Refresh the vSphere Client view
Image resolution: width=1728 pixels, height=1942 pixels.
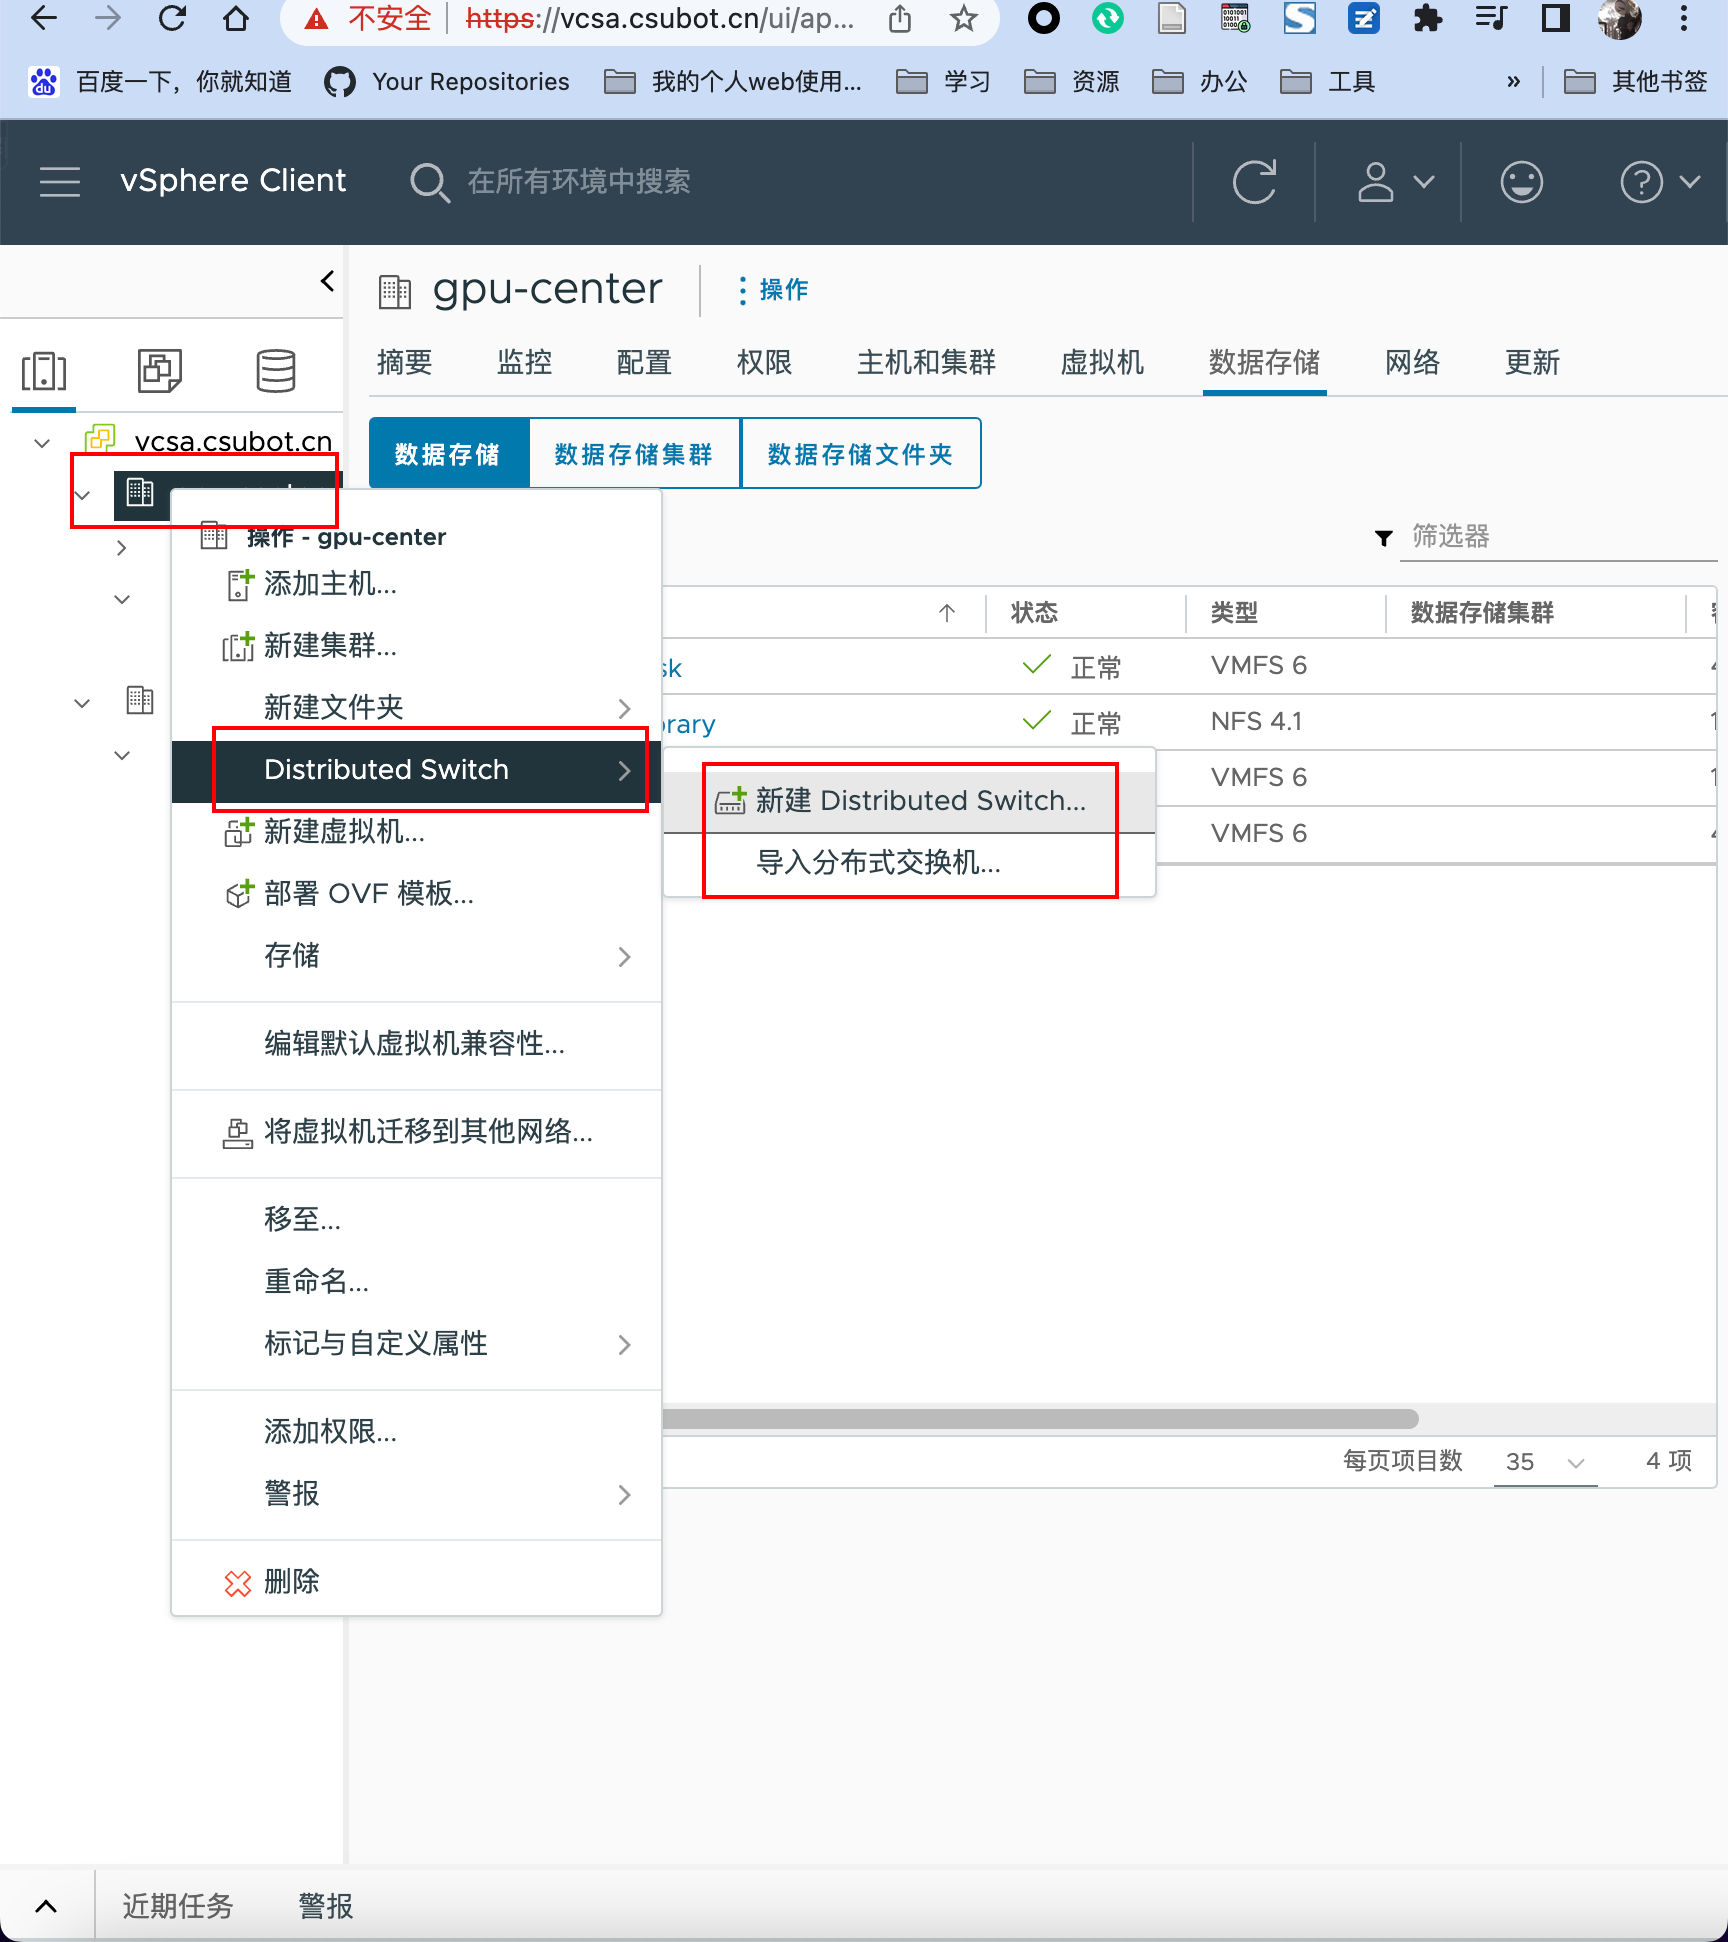pos(1254,182)
